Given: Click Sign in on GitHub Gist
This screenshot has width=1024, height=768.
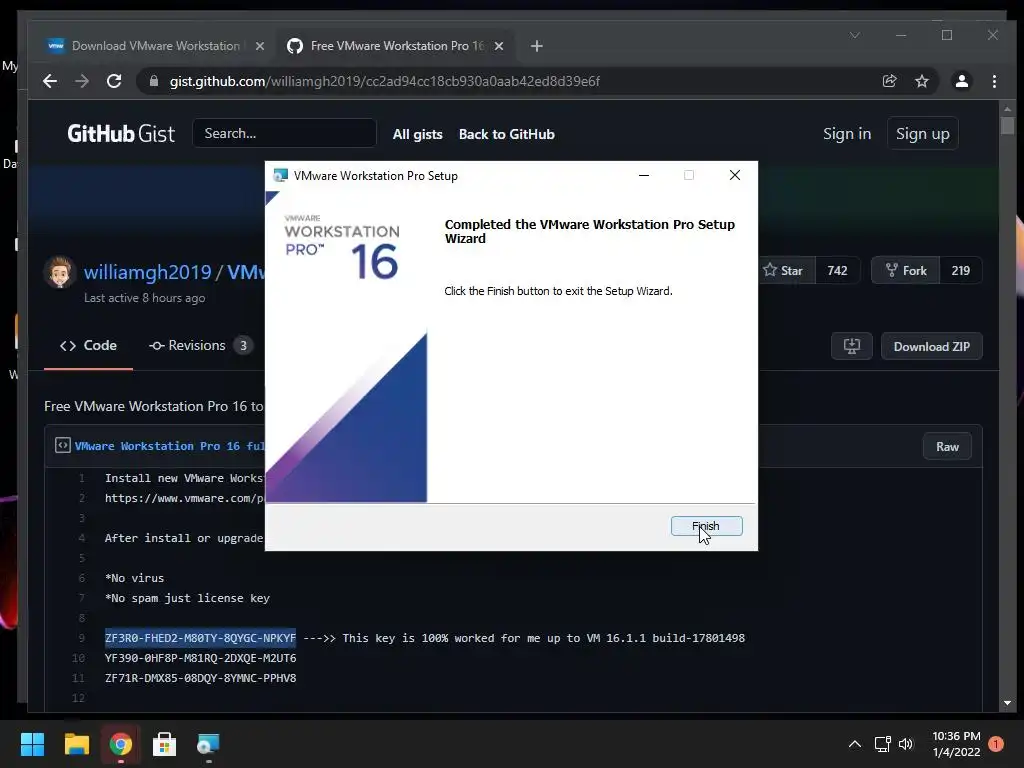Looking at the screenshot, I should click(x=846, y=133).
